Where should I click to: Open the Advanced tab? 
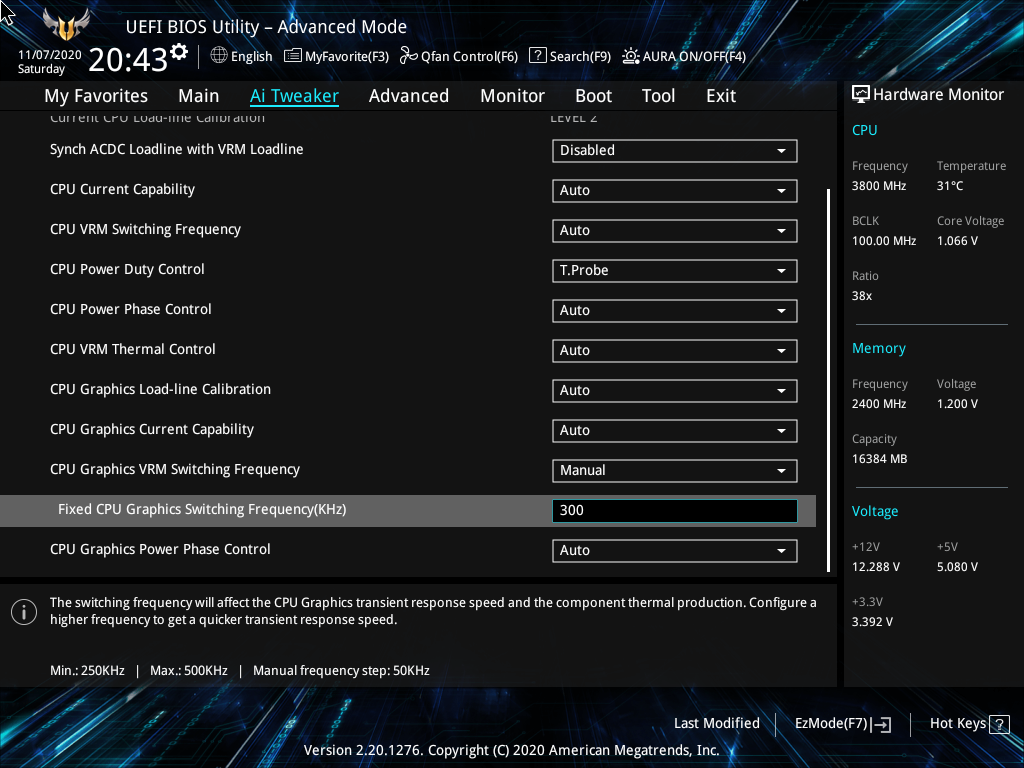[x=408, y=96]
